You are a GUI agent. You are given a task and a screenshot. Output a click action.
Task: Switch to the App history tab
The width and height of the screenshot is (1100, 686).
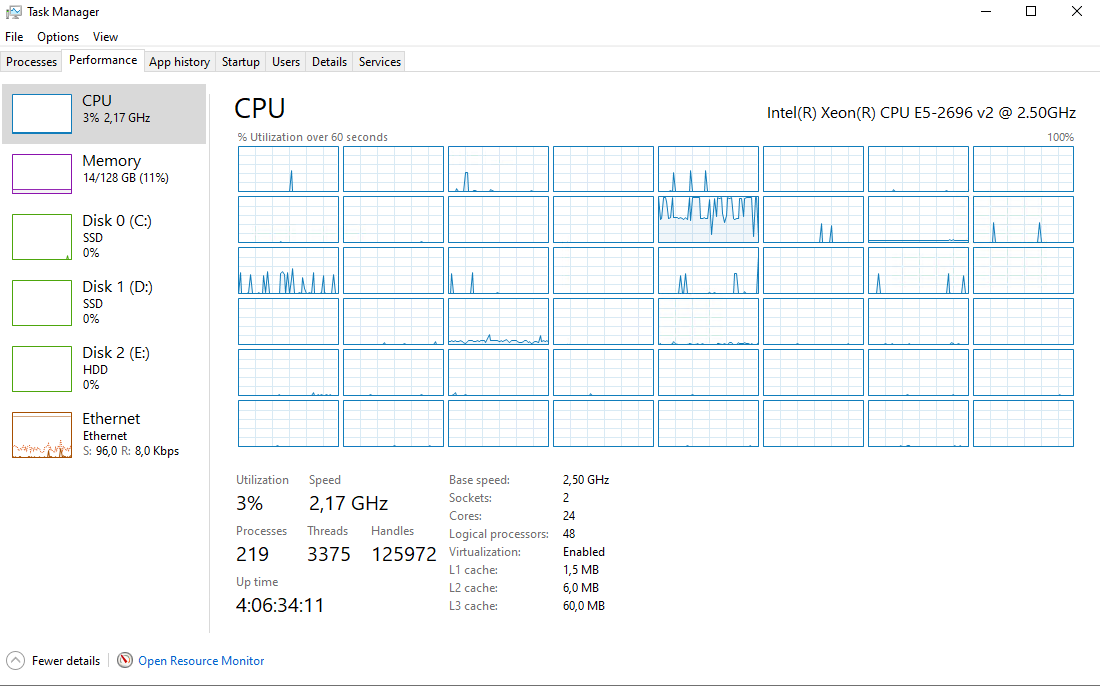pos(179,61)
